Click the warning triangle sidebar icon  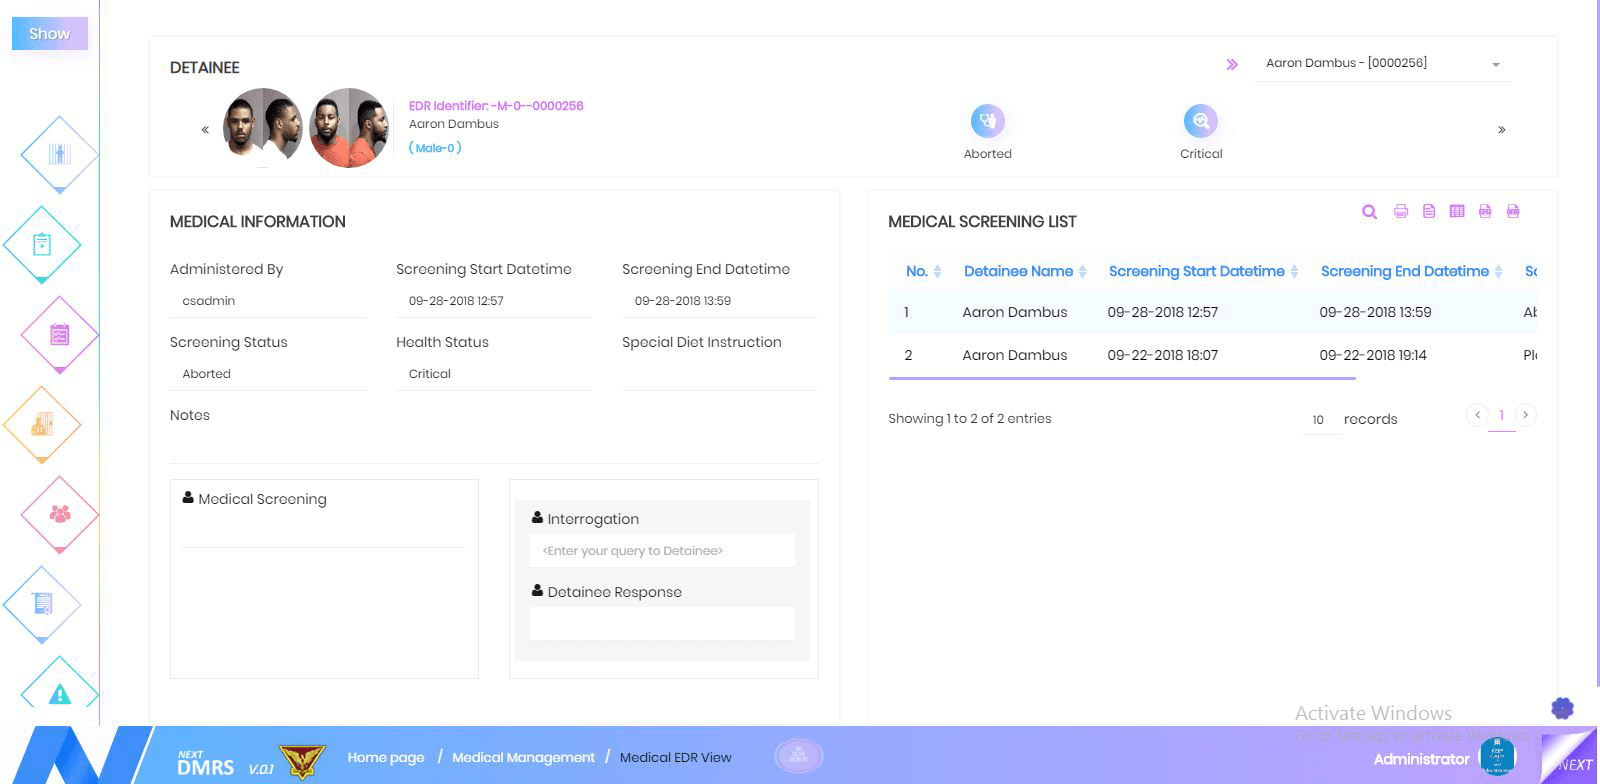point(60,693)
